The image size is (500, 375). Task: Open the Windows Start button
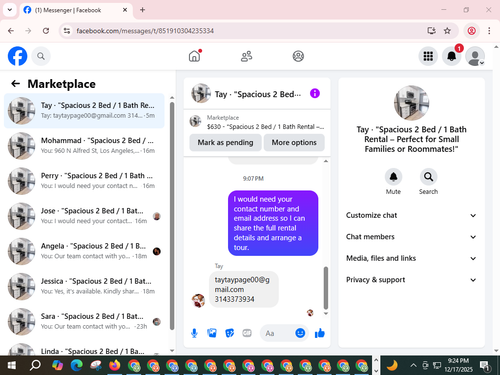(x=12, y=365)
